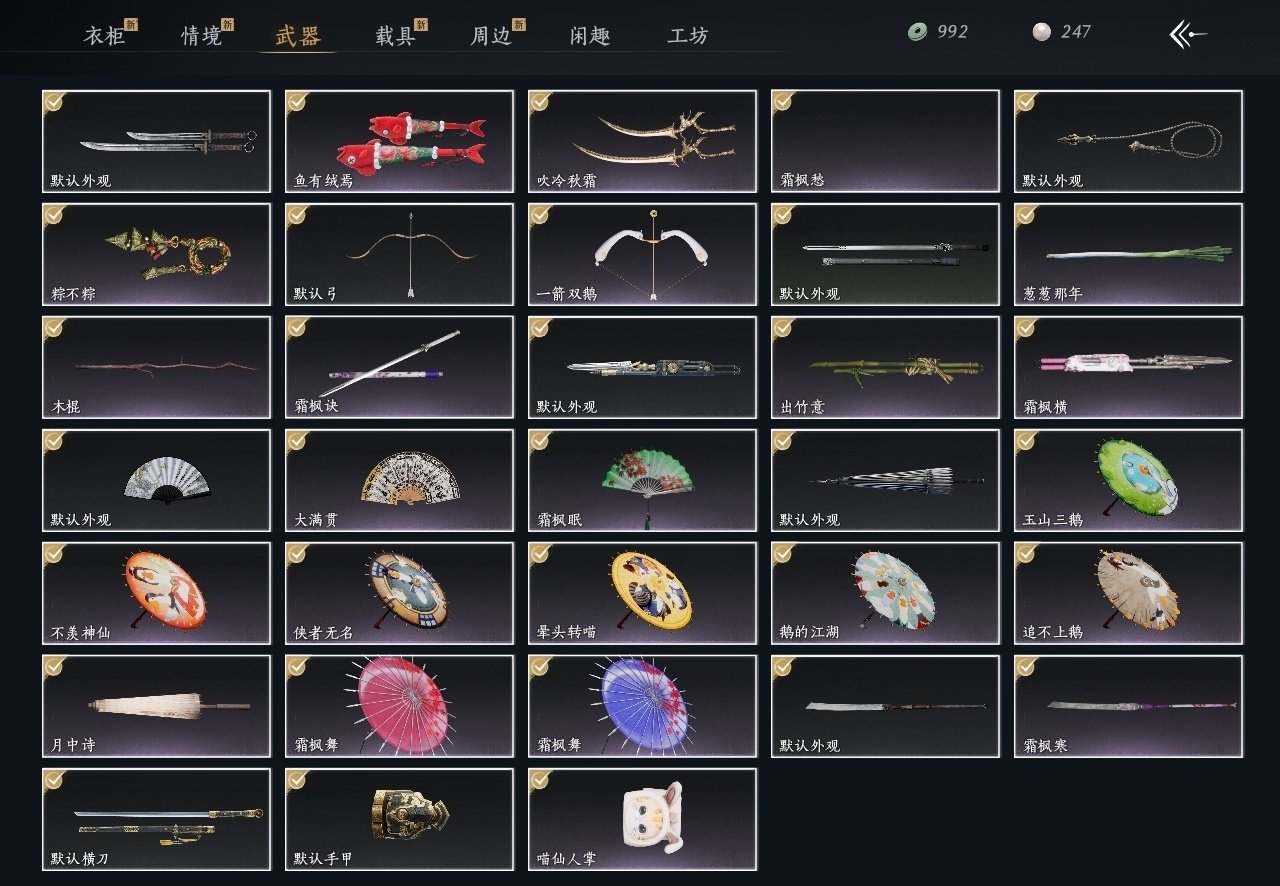Choose the 出竹意 bamboo weapon skin
The image size is (1280, 886).
coord(885,367)
